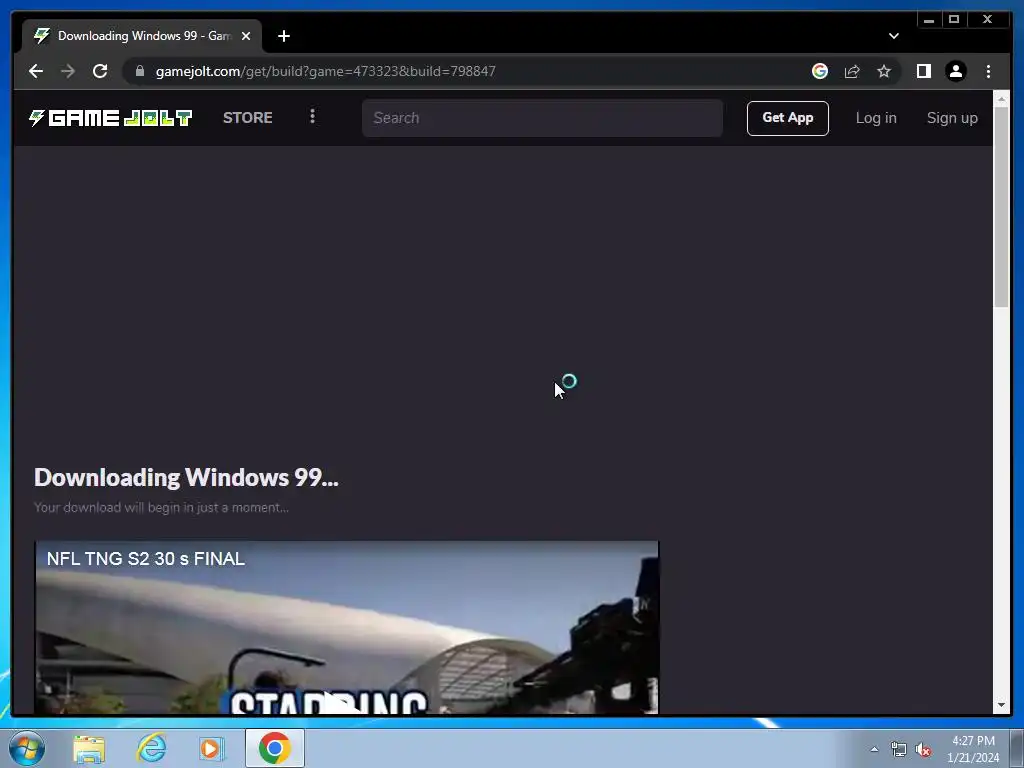Open the STORE page
The image size is (1024, 768).
(x=248, y=118)
